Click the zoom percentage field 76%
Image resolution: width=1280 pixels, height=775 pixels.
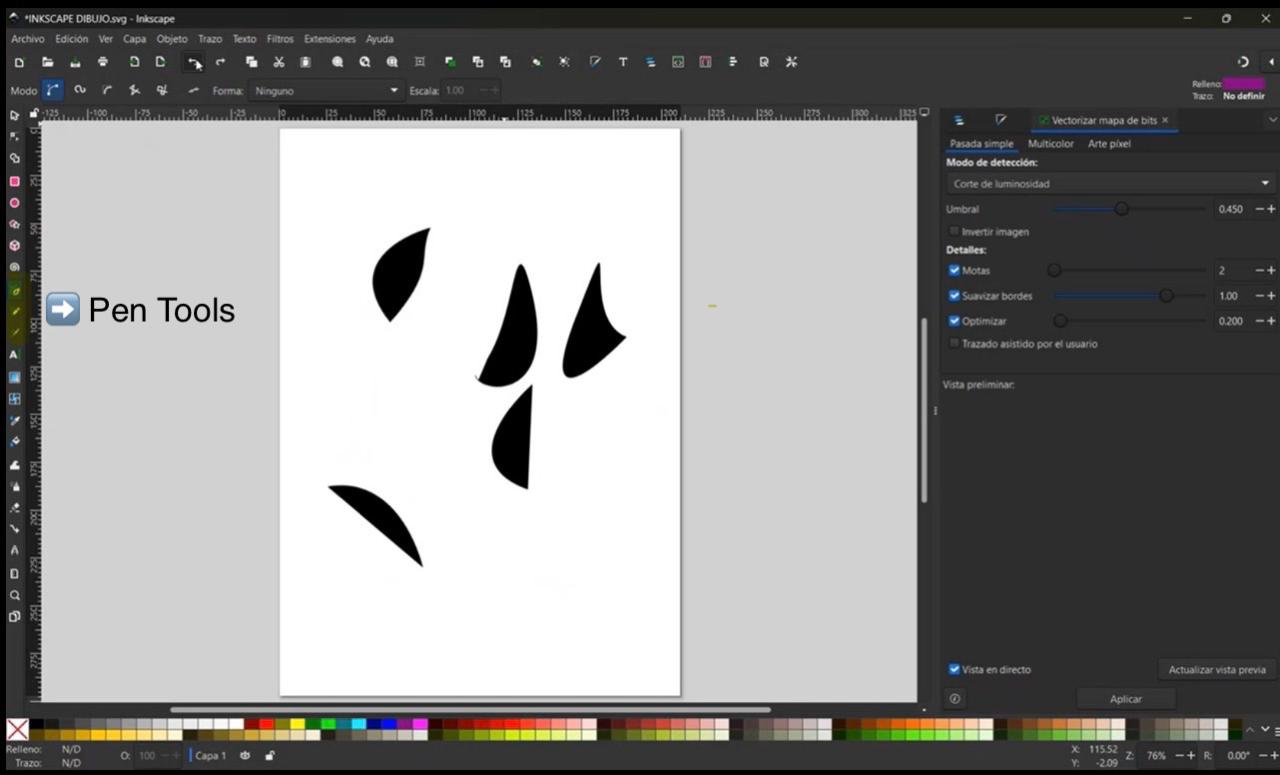[1156, 756]
